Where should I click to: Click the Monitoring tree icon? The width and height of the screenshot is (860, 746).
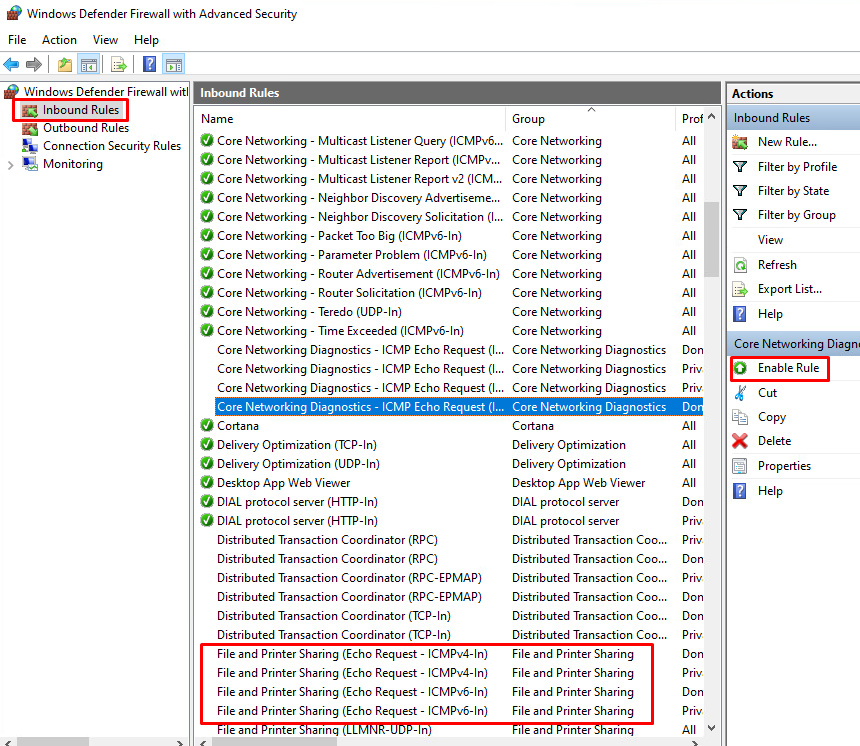30,164
